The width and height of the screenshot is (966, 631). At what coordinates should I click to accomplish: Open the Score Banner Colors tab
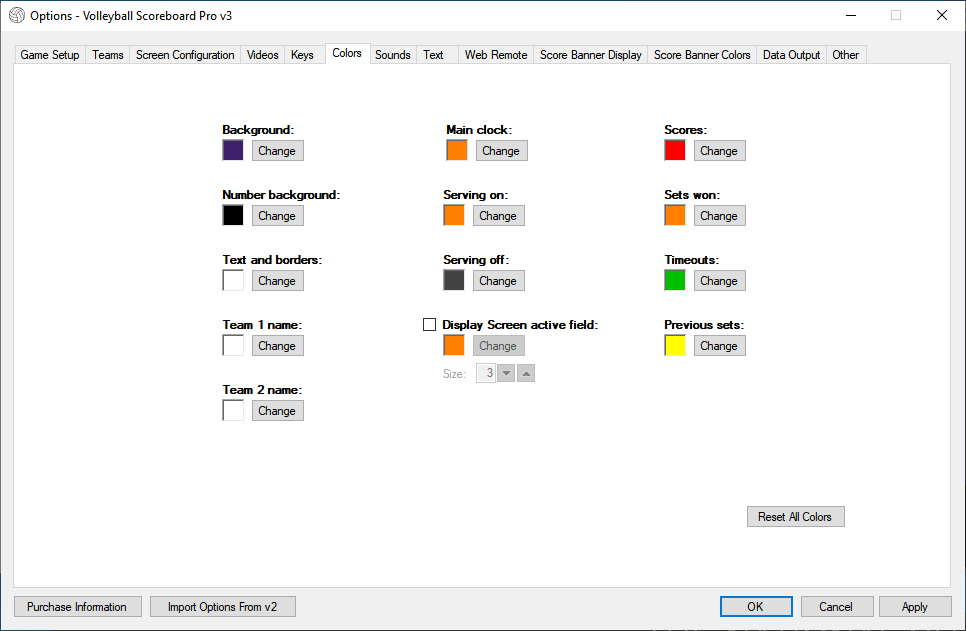click(x=702, y=55)
